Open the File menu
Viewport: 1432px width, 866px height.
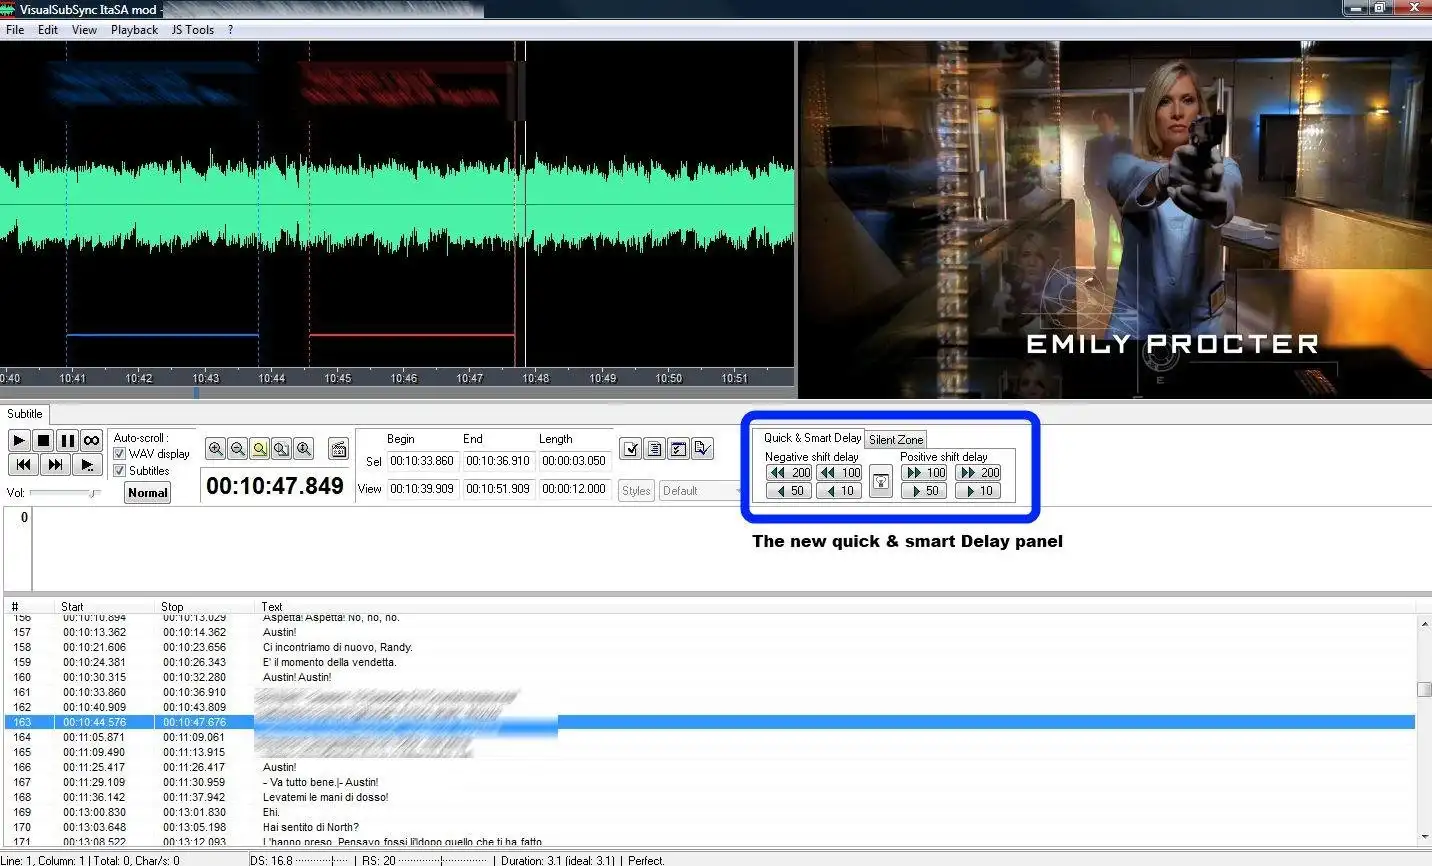(x=15, y=30)
